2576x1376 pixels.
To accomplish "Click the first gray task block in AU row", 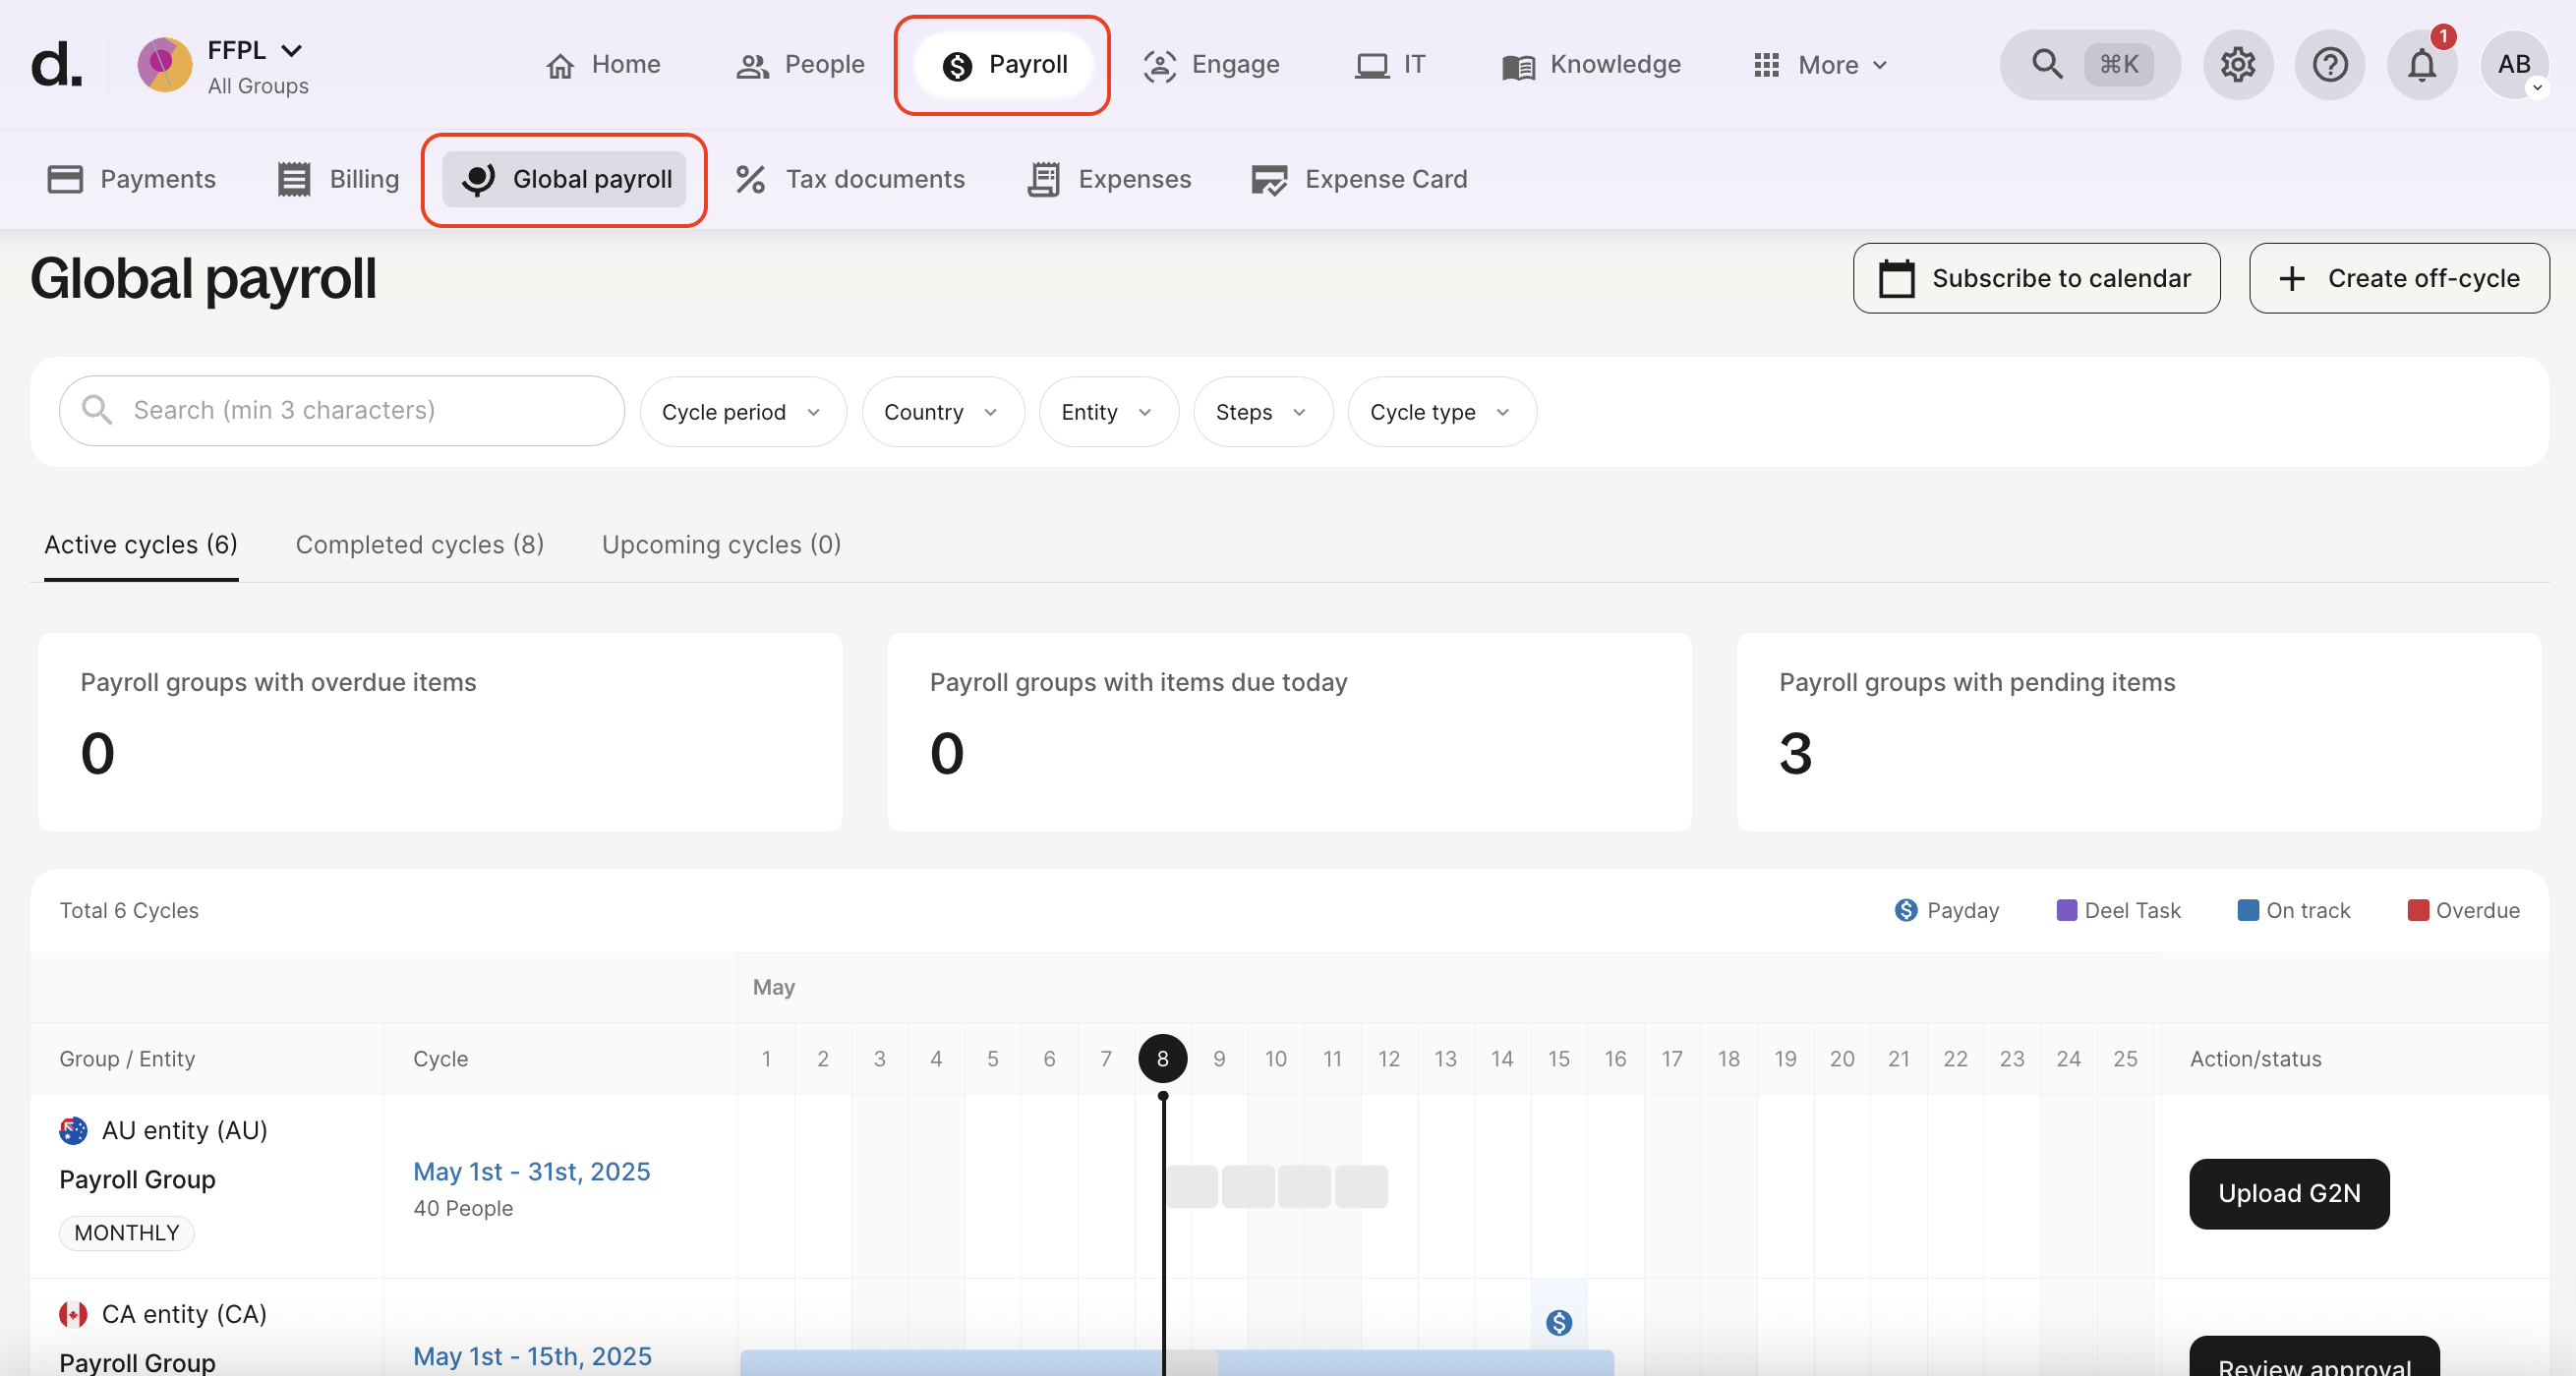I will coord(1192,1186).
